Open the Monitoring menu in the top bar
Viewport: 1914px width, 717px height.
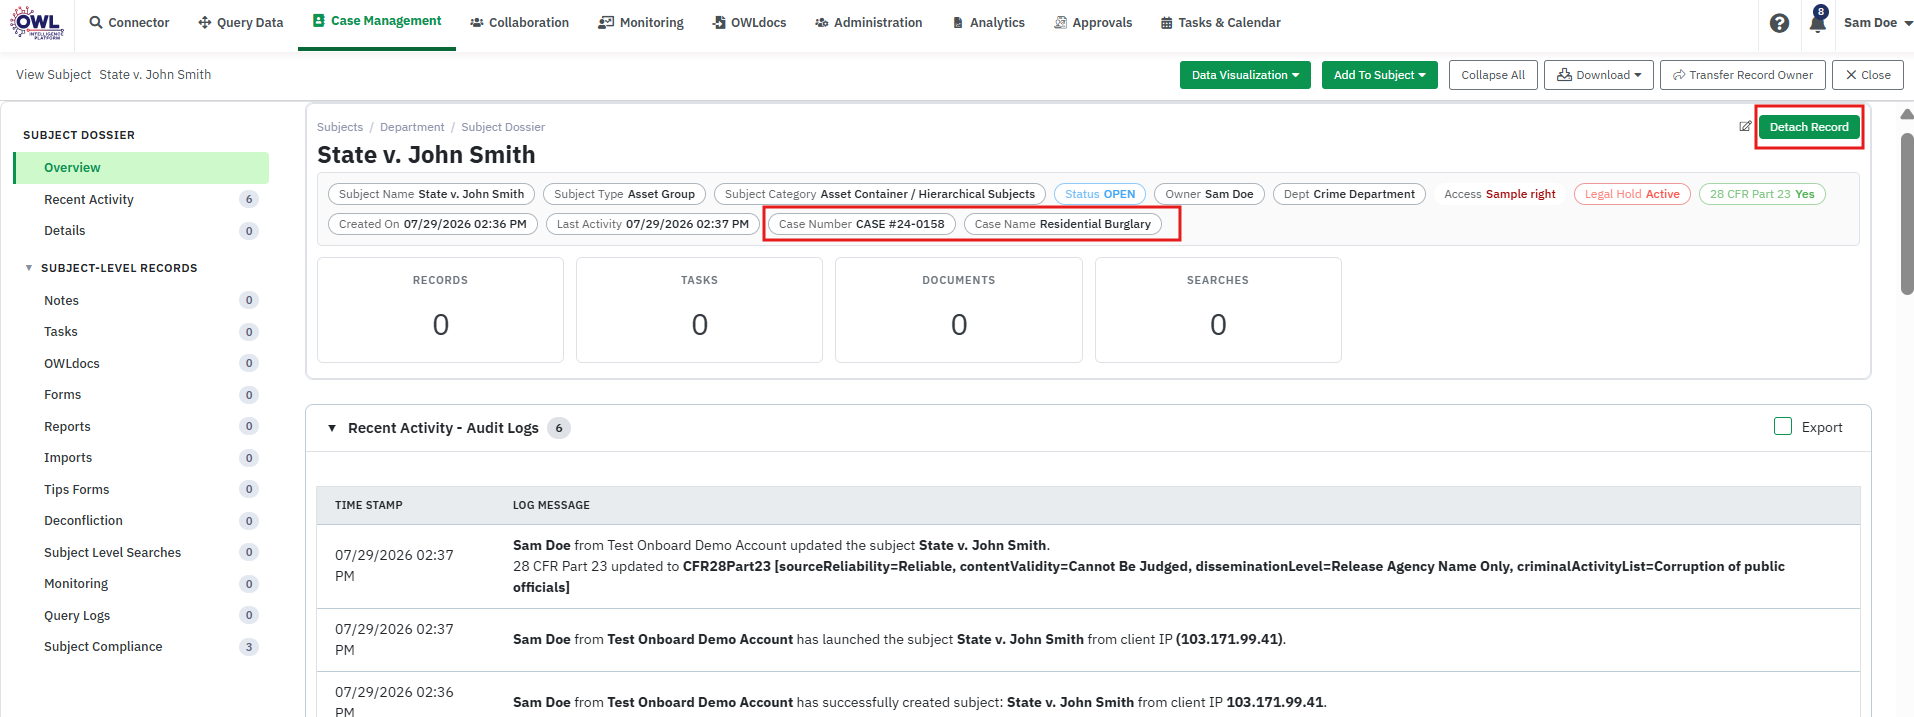point(641,22)
